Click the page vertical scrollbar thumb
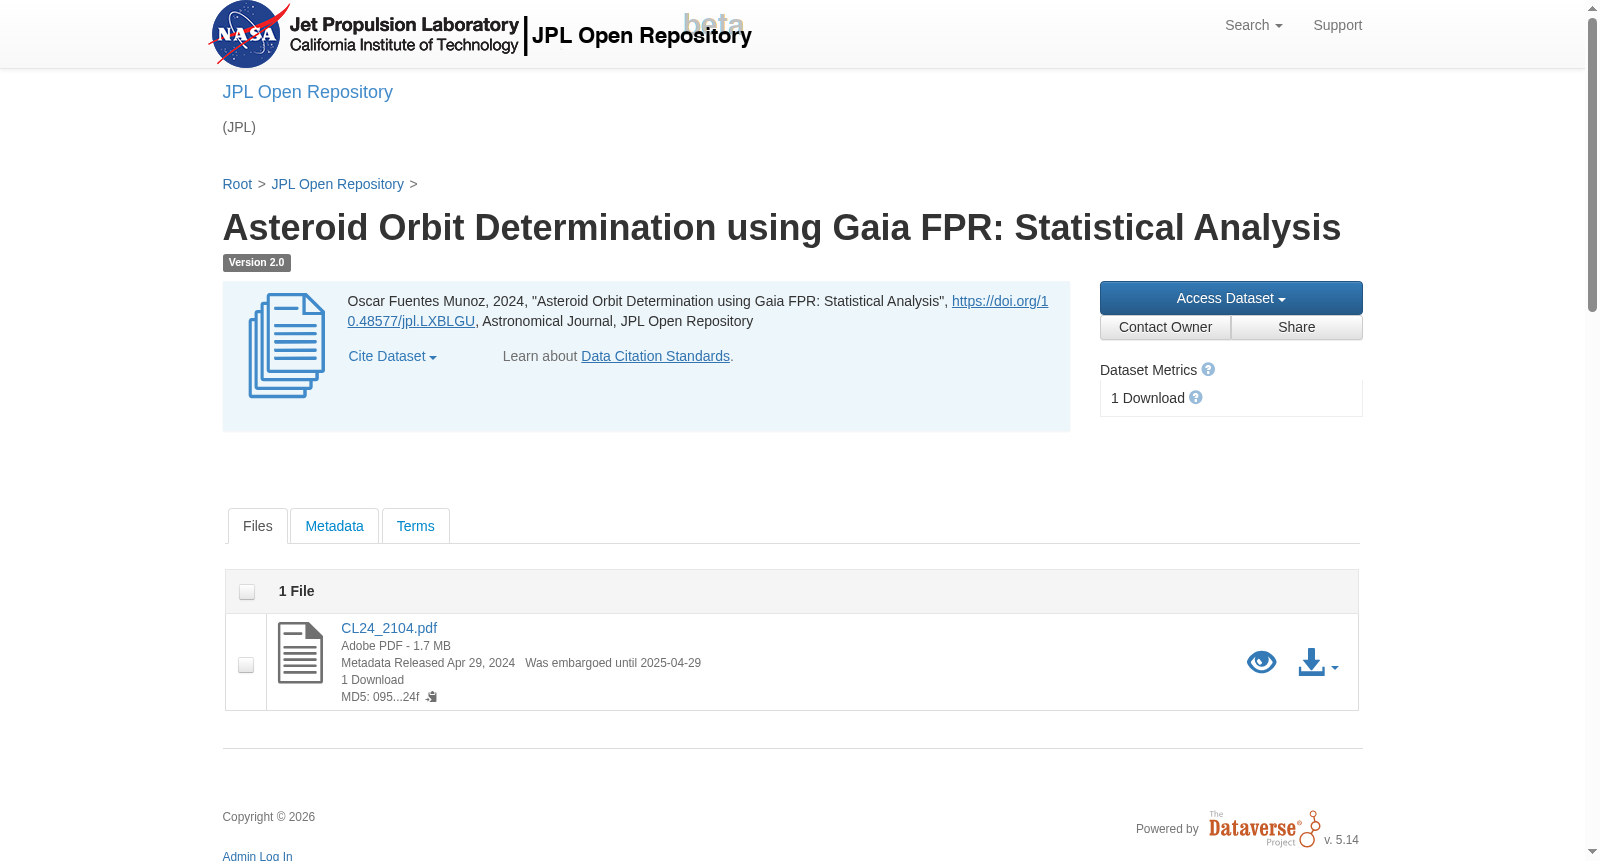Screen dimensions: 1600x861 tap(1592, 165)
